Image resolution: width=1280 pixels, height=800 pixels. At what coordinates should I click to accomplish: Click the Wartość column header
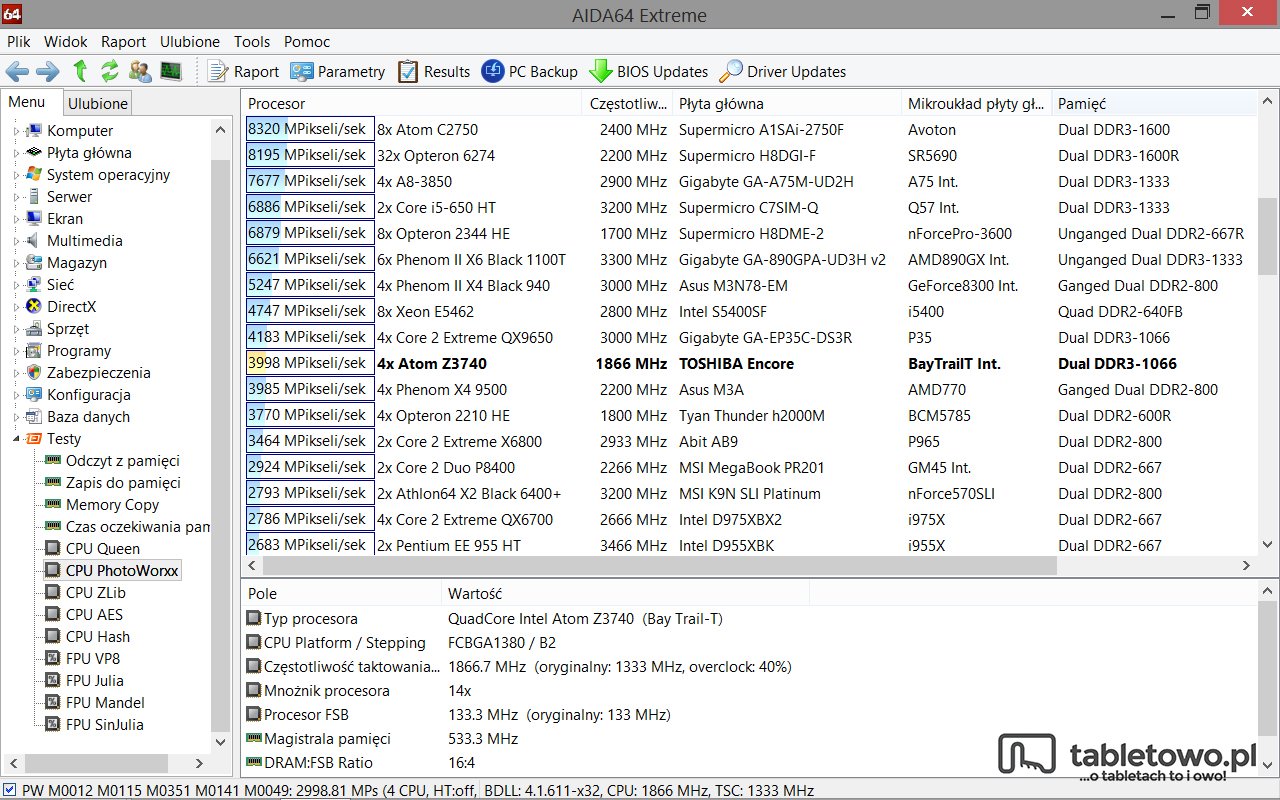pos(625,593)
